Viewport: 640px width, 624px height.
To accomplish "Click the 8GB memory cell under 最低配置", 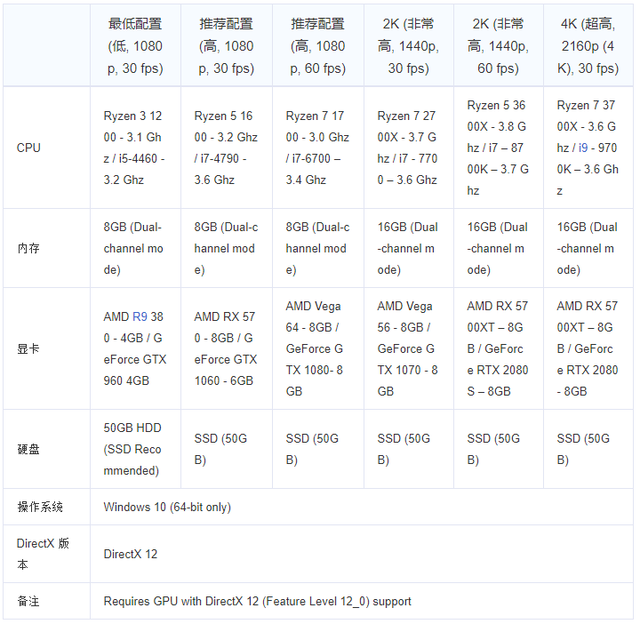I will coord(136,248).
